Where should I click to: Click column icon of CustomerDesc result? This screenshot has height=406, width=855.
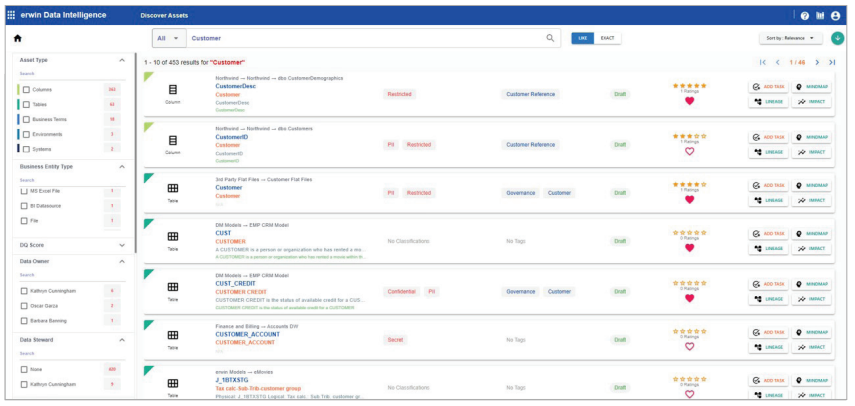coord(173,90)
